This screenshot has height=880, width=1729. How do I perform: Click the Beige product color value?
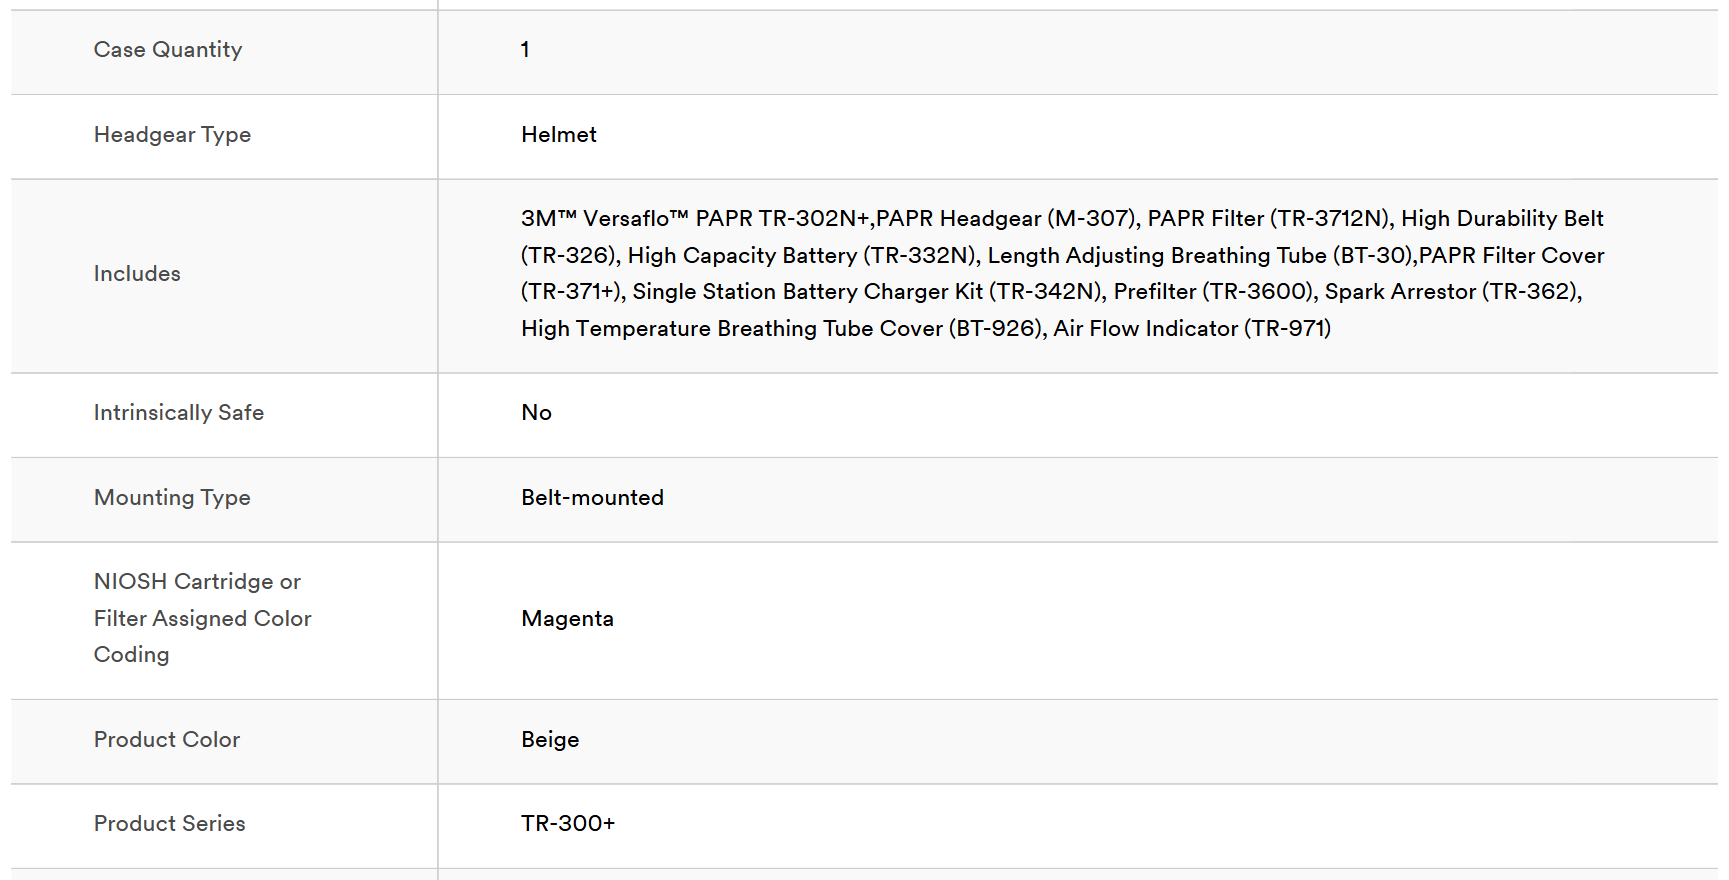coord(550,739)
